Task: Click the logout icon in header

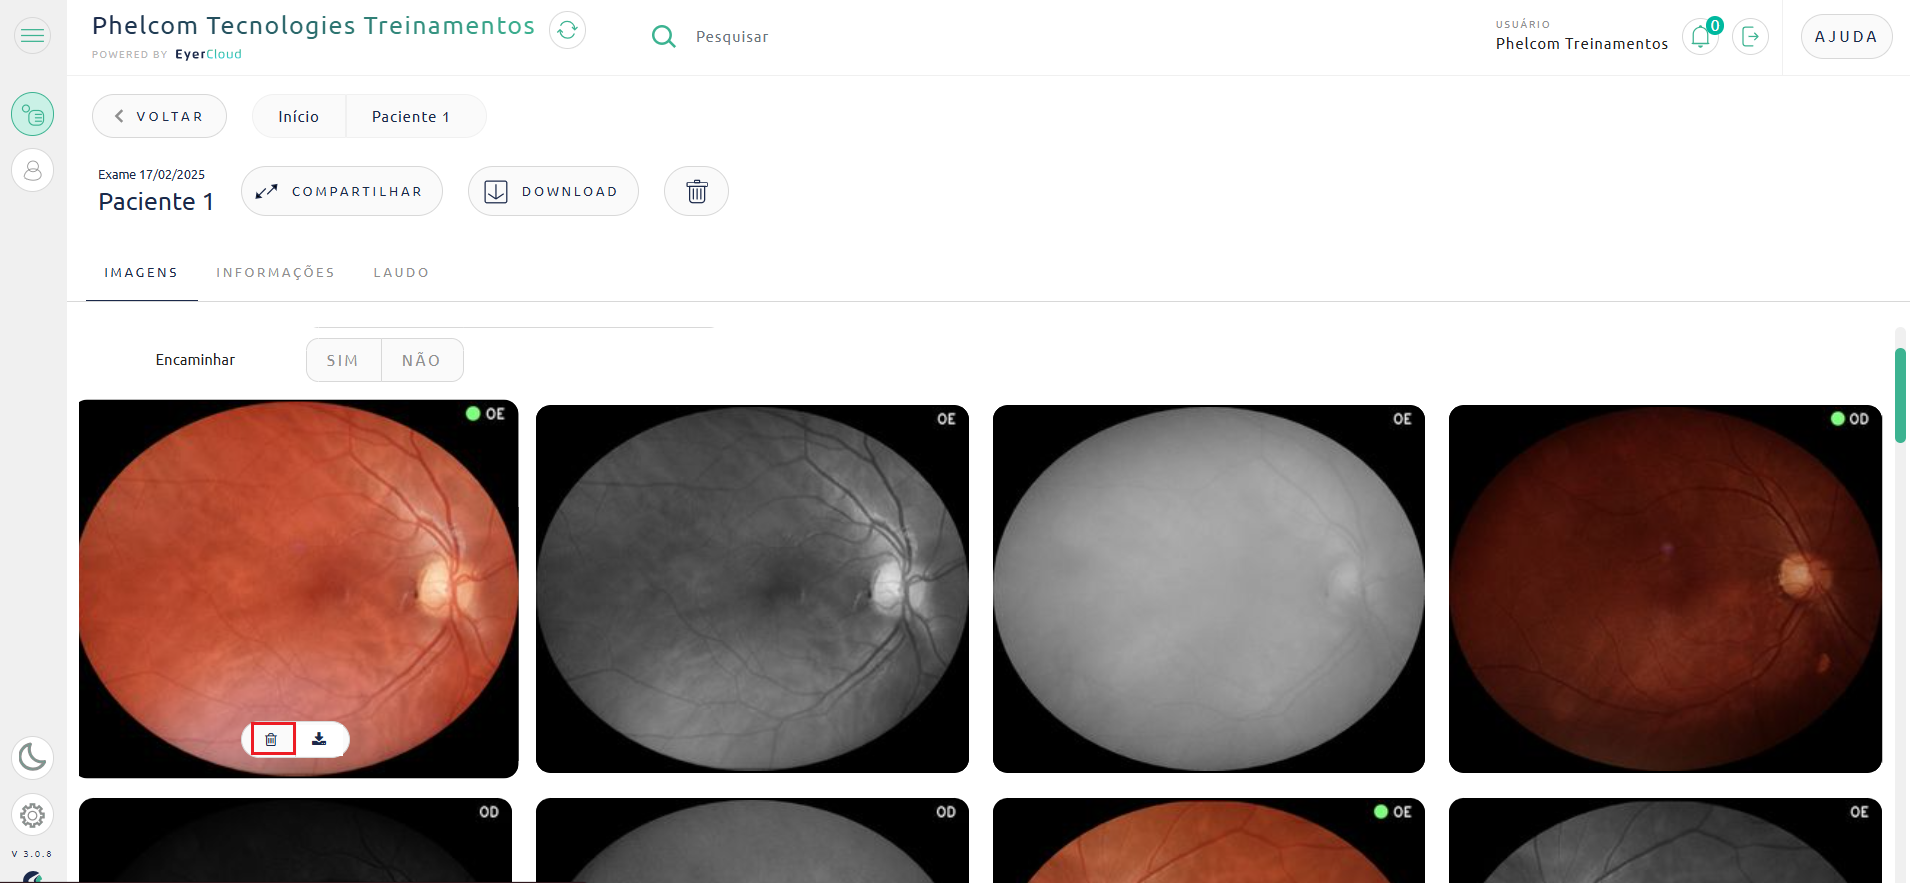Action: [1750, 37]
